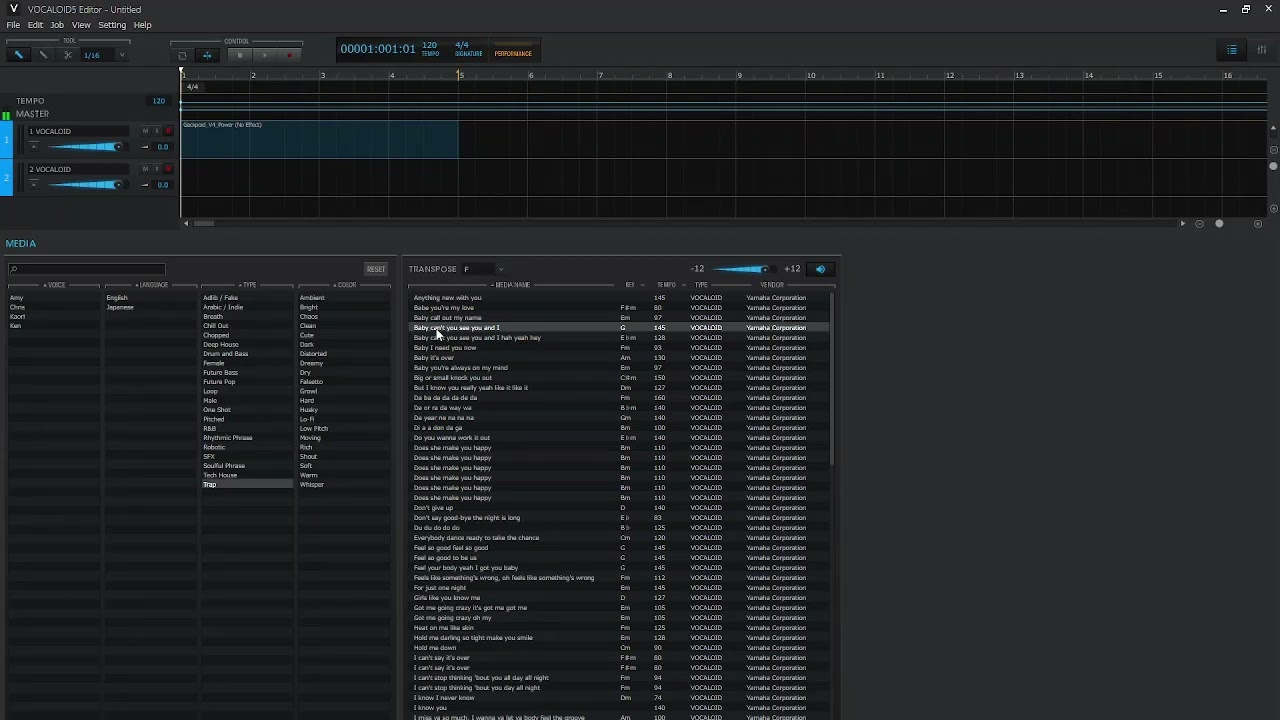Toggle loop playback in Control
Screen dimensions: 1280x720
(x=182, y=55)
